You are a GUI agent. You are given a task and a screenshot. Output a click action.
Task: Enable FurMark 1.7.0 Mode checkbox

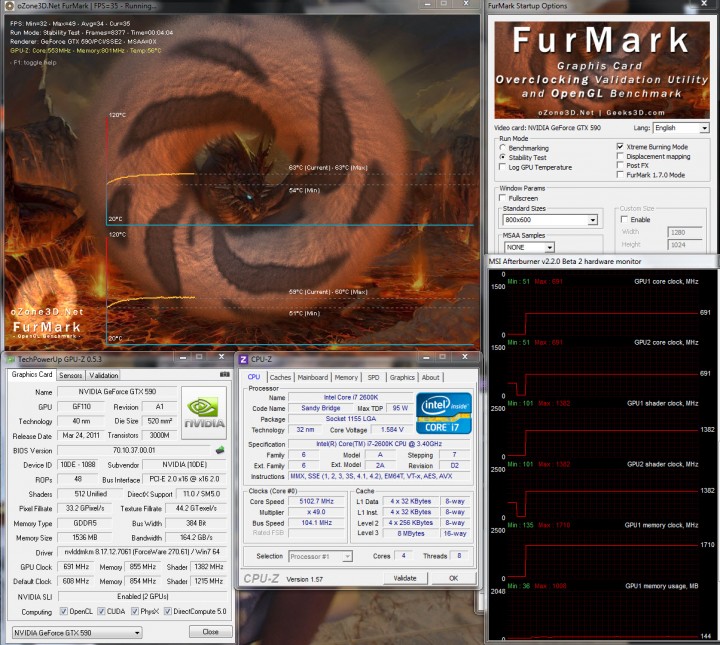click(x=620, y=175)
